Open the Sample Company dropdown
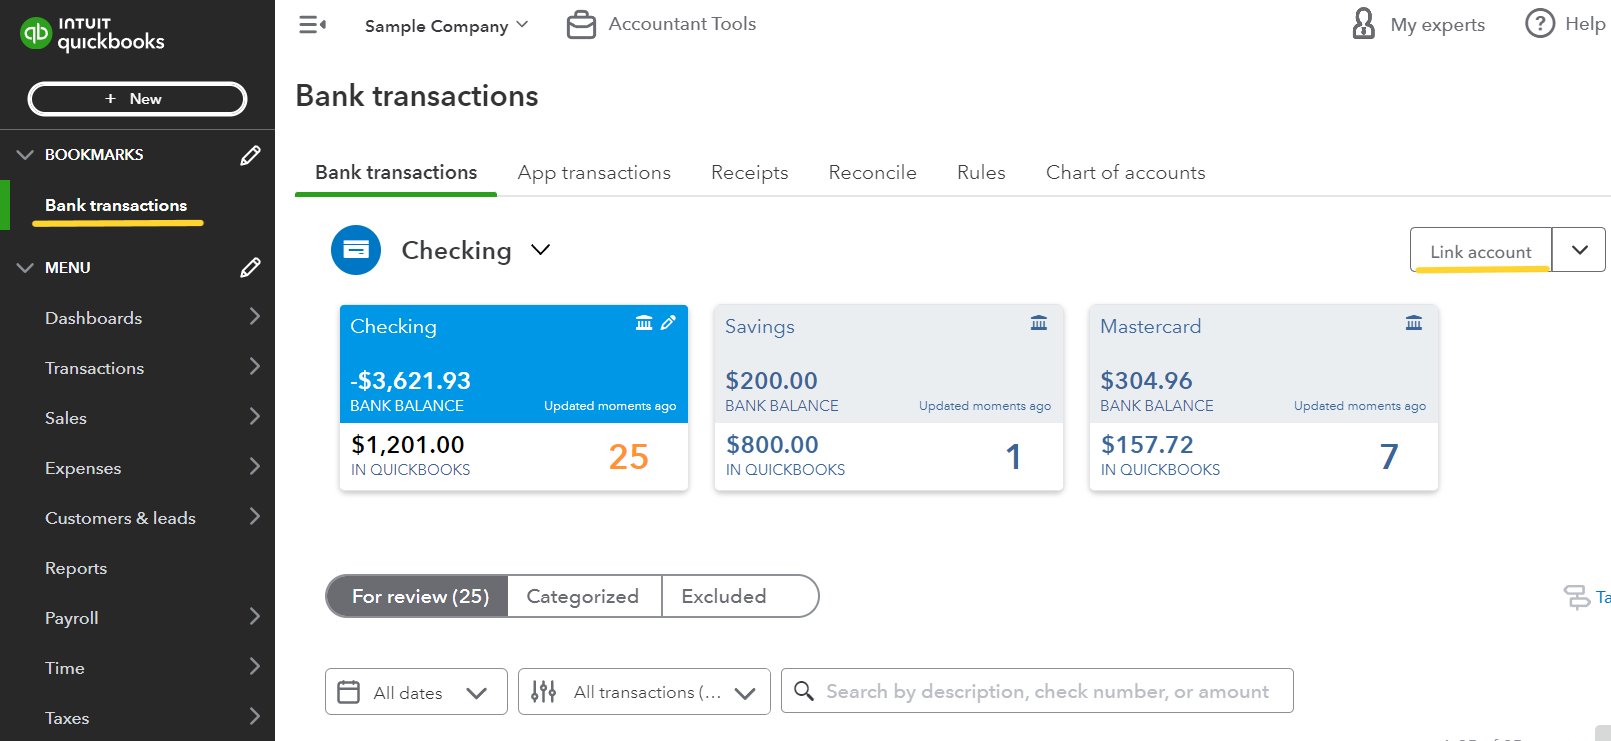 coord(446,26)
